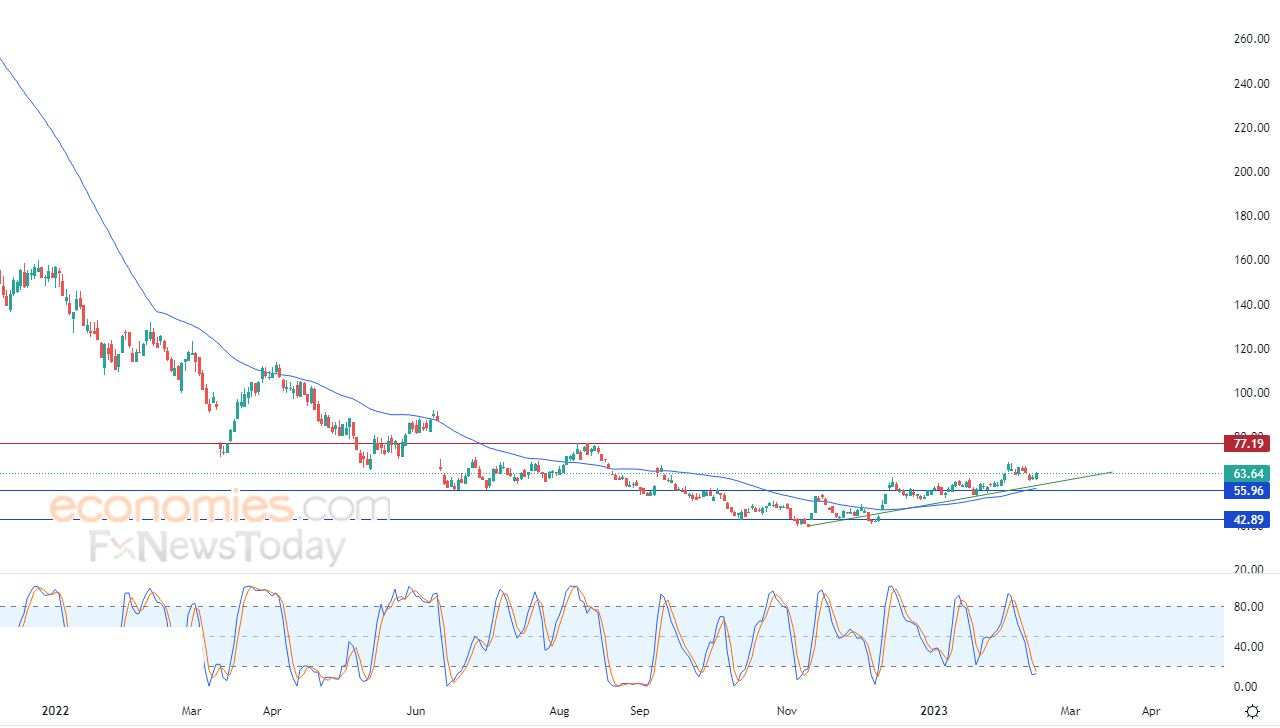This screenshot has width=1280, height=728.
Task: Click the 2022 time axis label
Action: point(55,711)
